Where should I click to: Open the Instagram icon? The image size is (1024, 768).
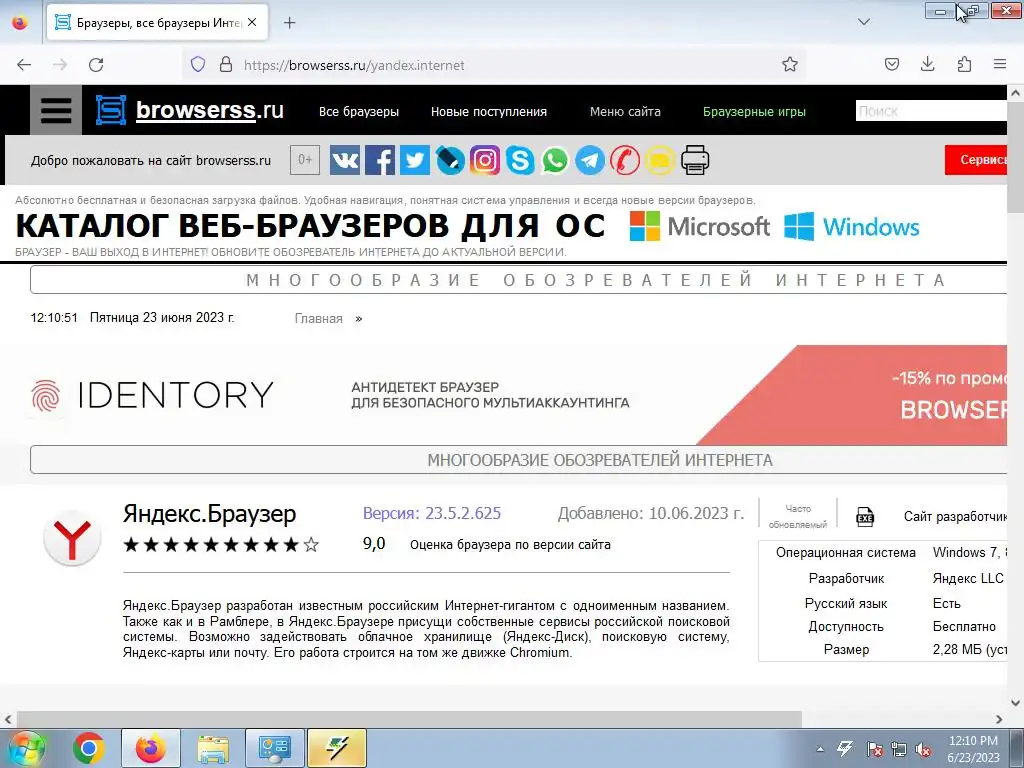(x=485, y=161)
